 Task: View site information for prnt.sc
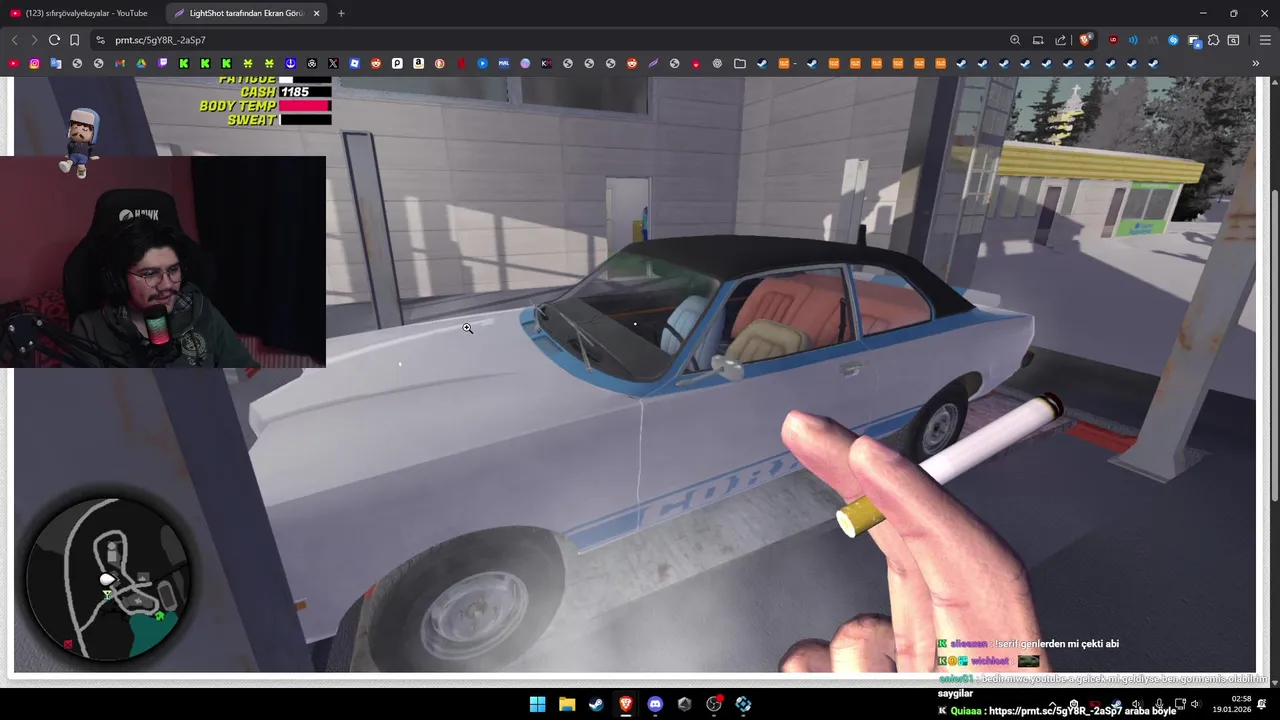tap(100, 40)
